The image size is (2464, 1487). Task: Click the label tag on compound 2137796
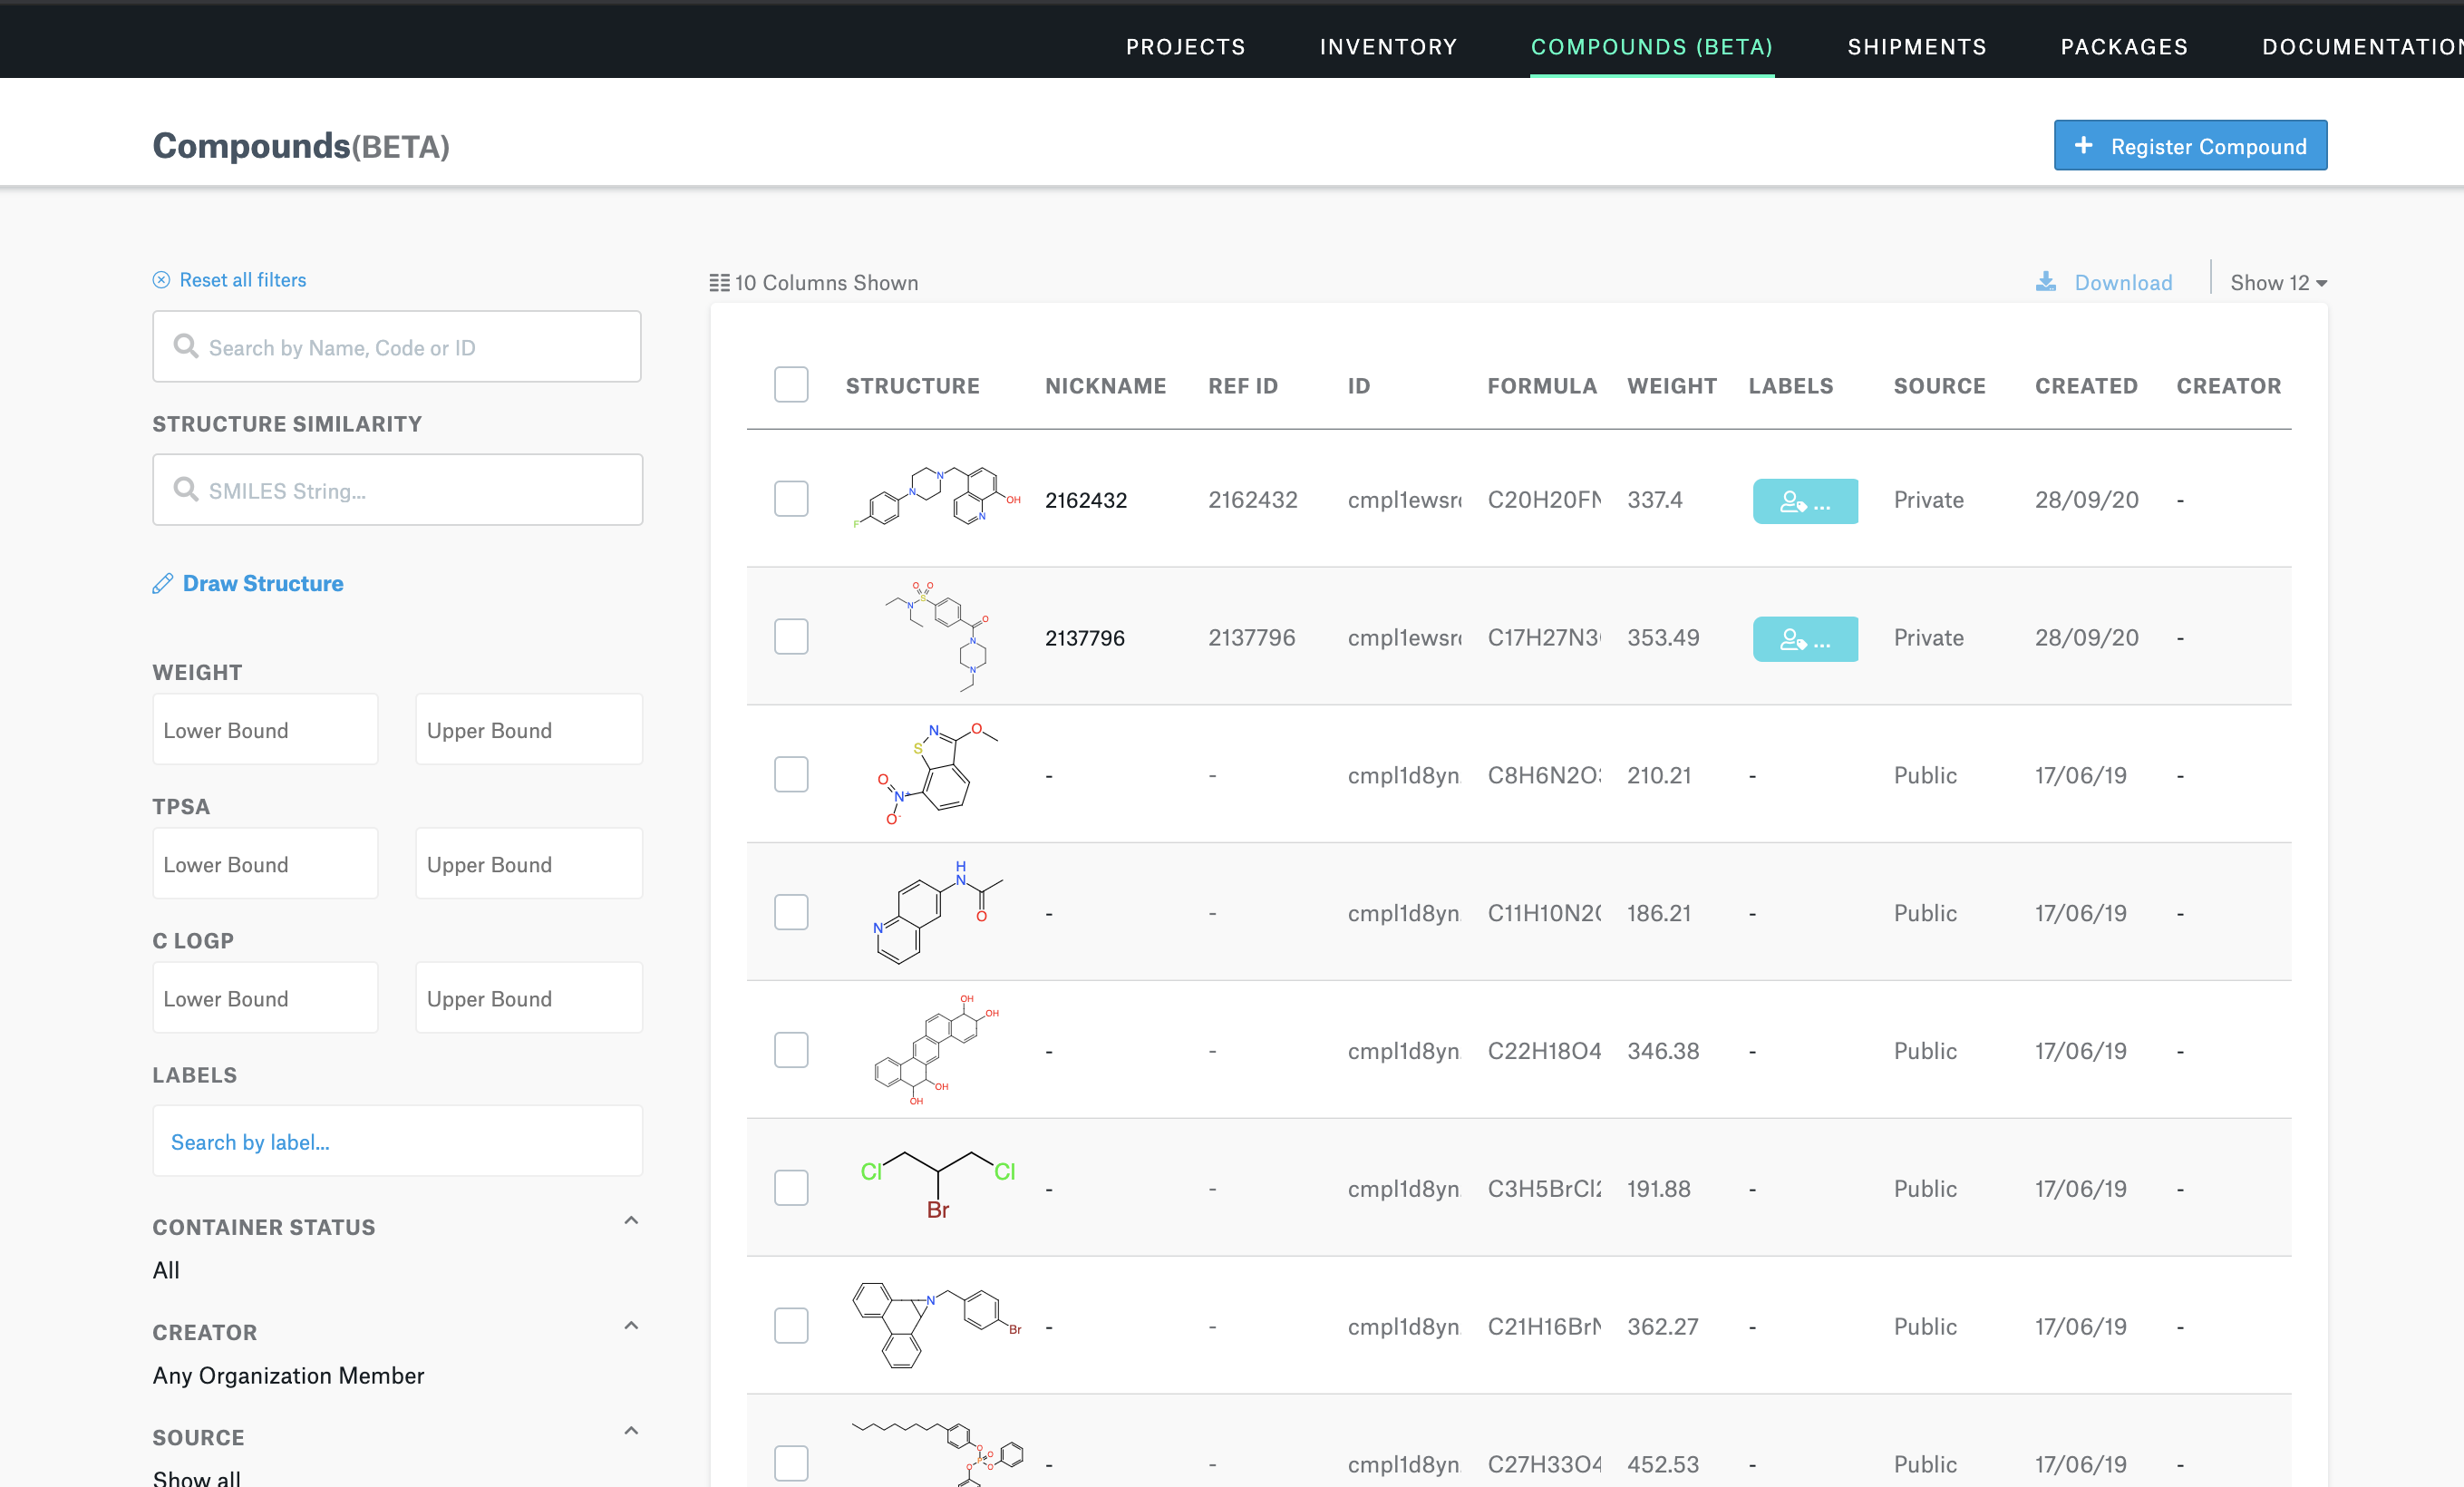[1805, 639]
